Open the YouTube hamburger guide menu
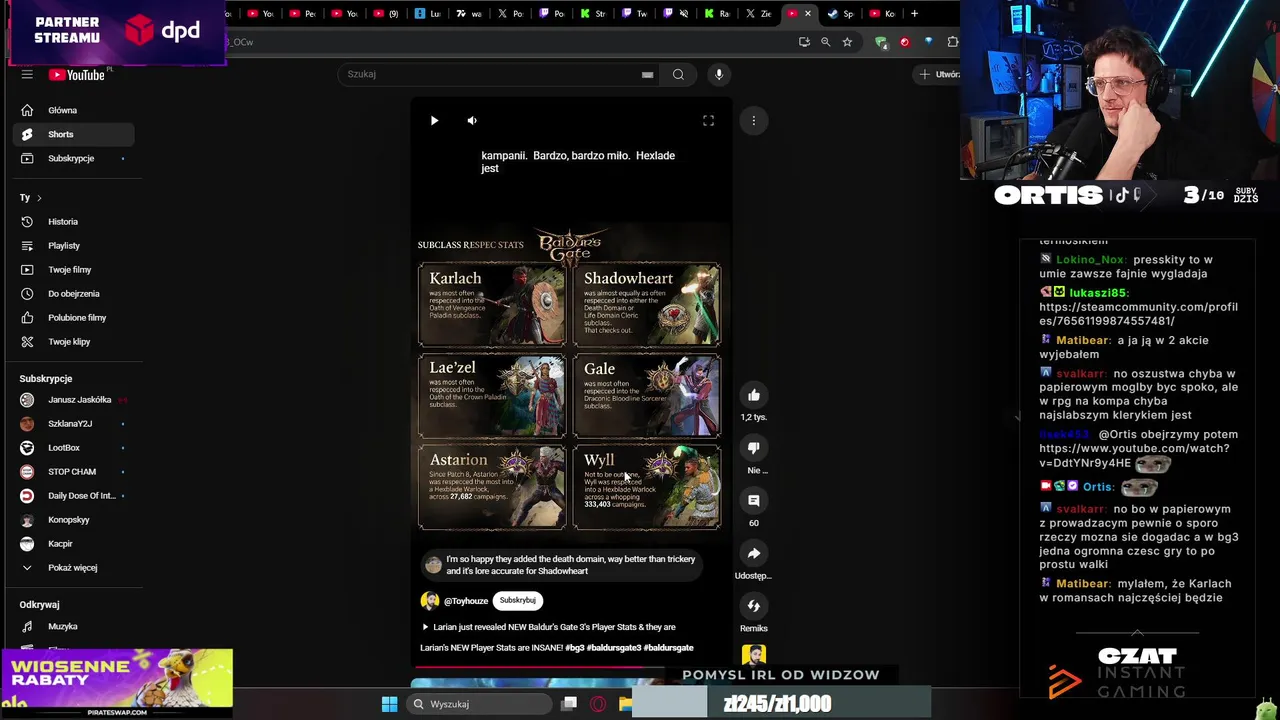 pyautogui.click(x=27, y=74)
